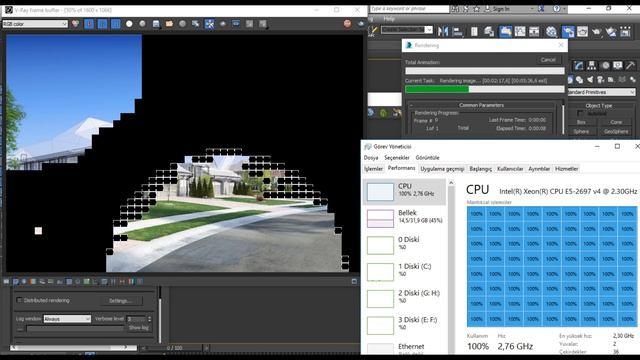Viewport: 640px width, 360px height.
Task: Open the selection set dropdown in main toolbar
Action: tap(407, 30)
